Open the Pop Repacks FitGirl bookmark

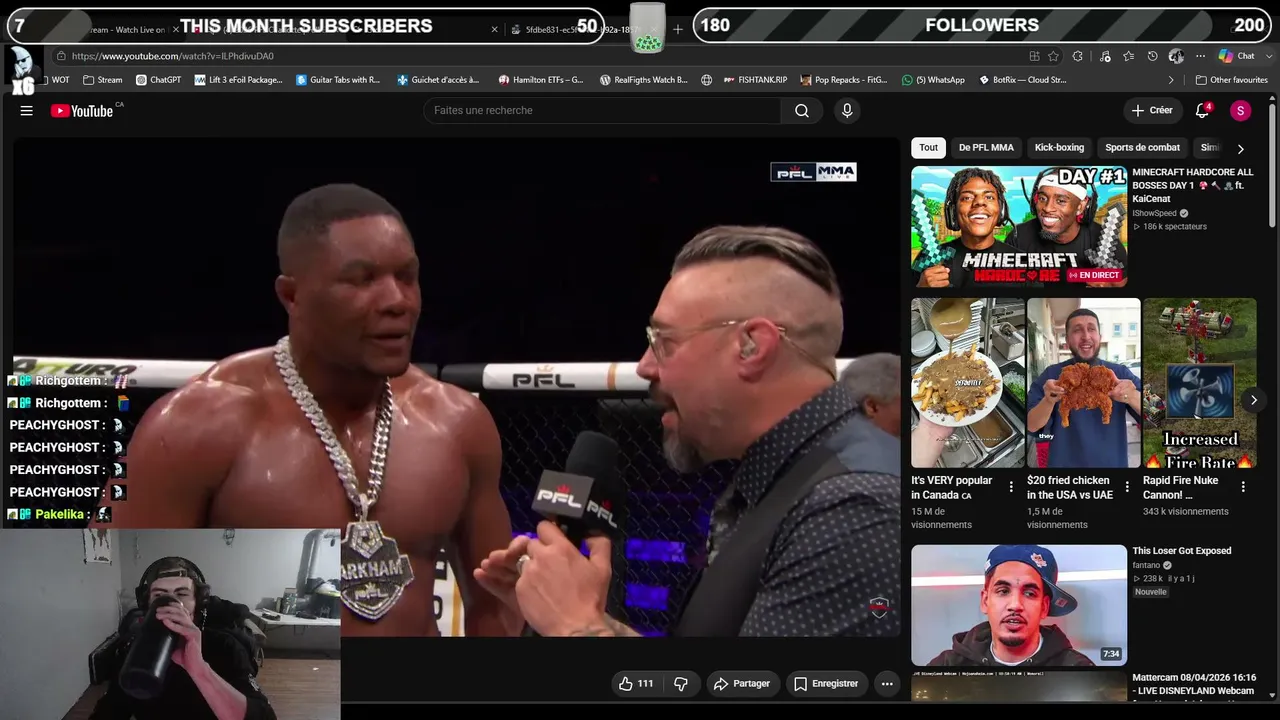click(x=844, y=80)
